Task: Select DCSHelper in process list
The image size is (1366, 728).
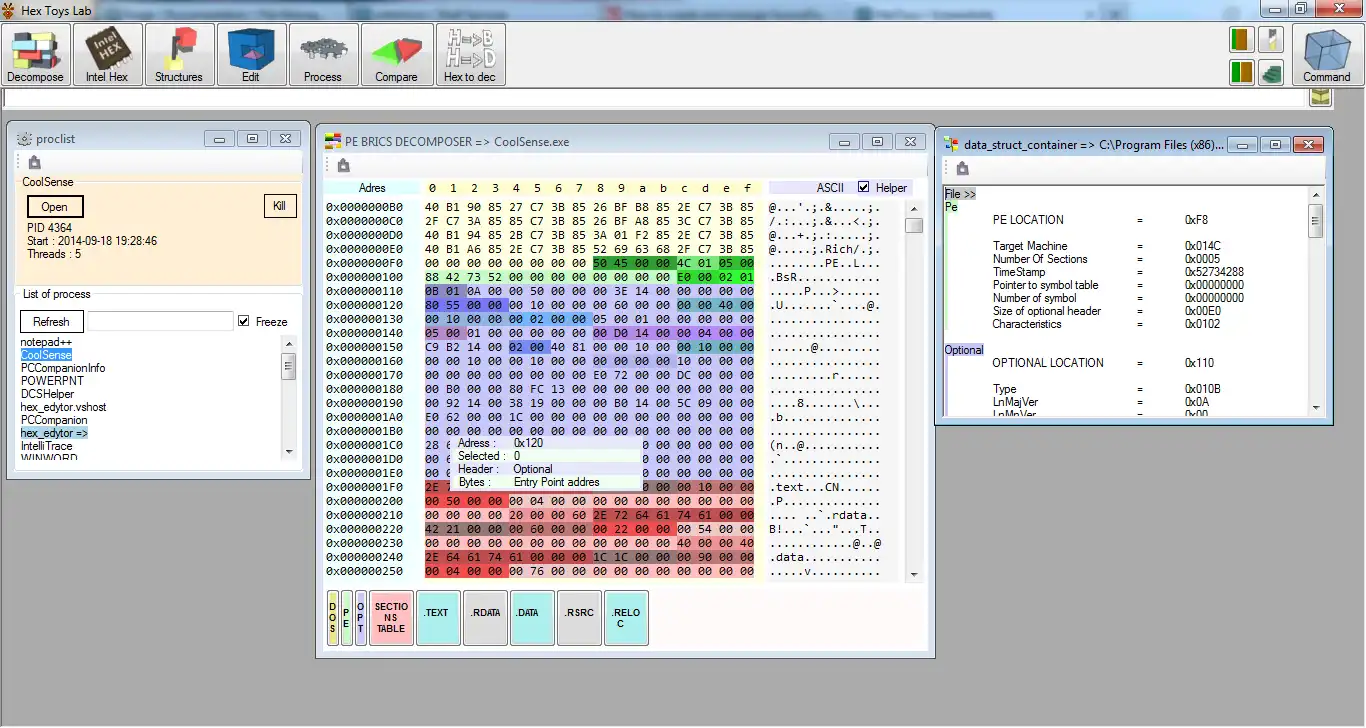Action: pyautogui.click(x=48, y=394)
